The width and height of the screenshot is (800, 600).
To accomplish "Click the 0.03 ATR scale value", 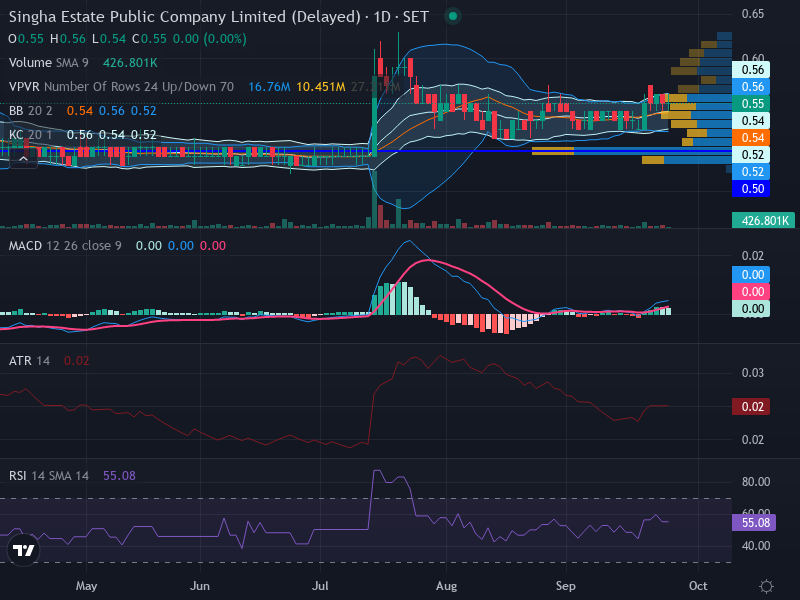I will coord(753,373).
